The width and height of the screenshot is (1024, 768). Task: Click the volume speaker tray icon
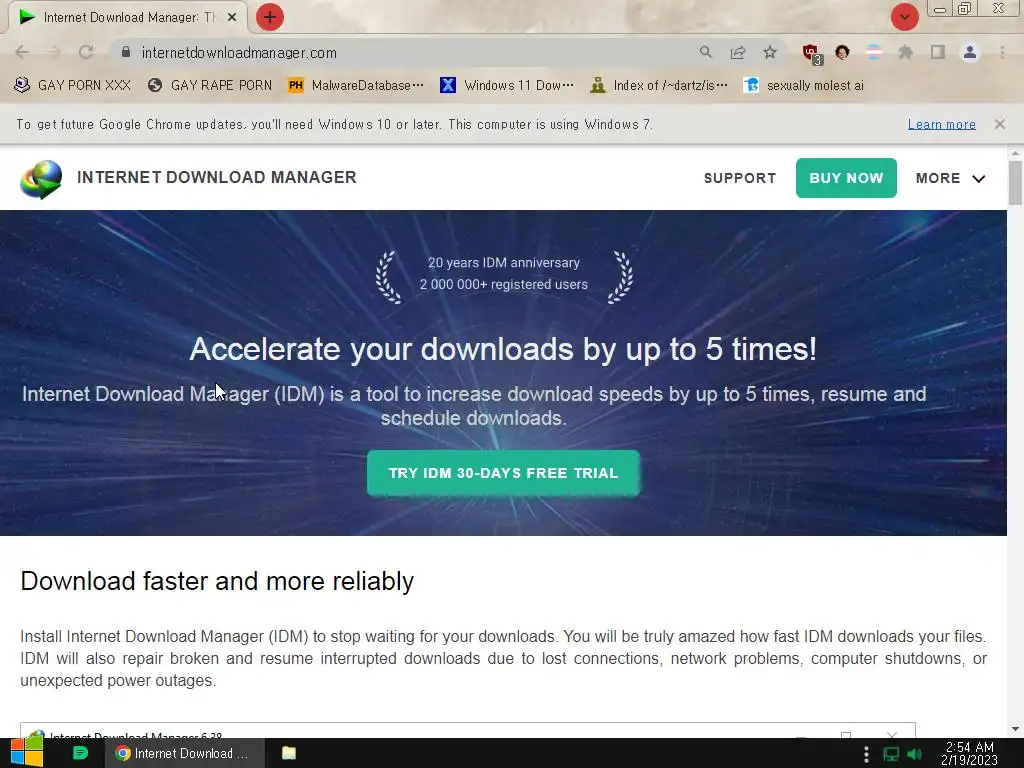(x=915, y=754)
